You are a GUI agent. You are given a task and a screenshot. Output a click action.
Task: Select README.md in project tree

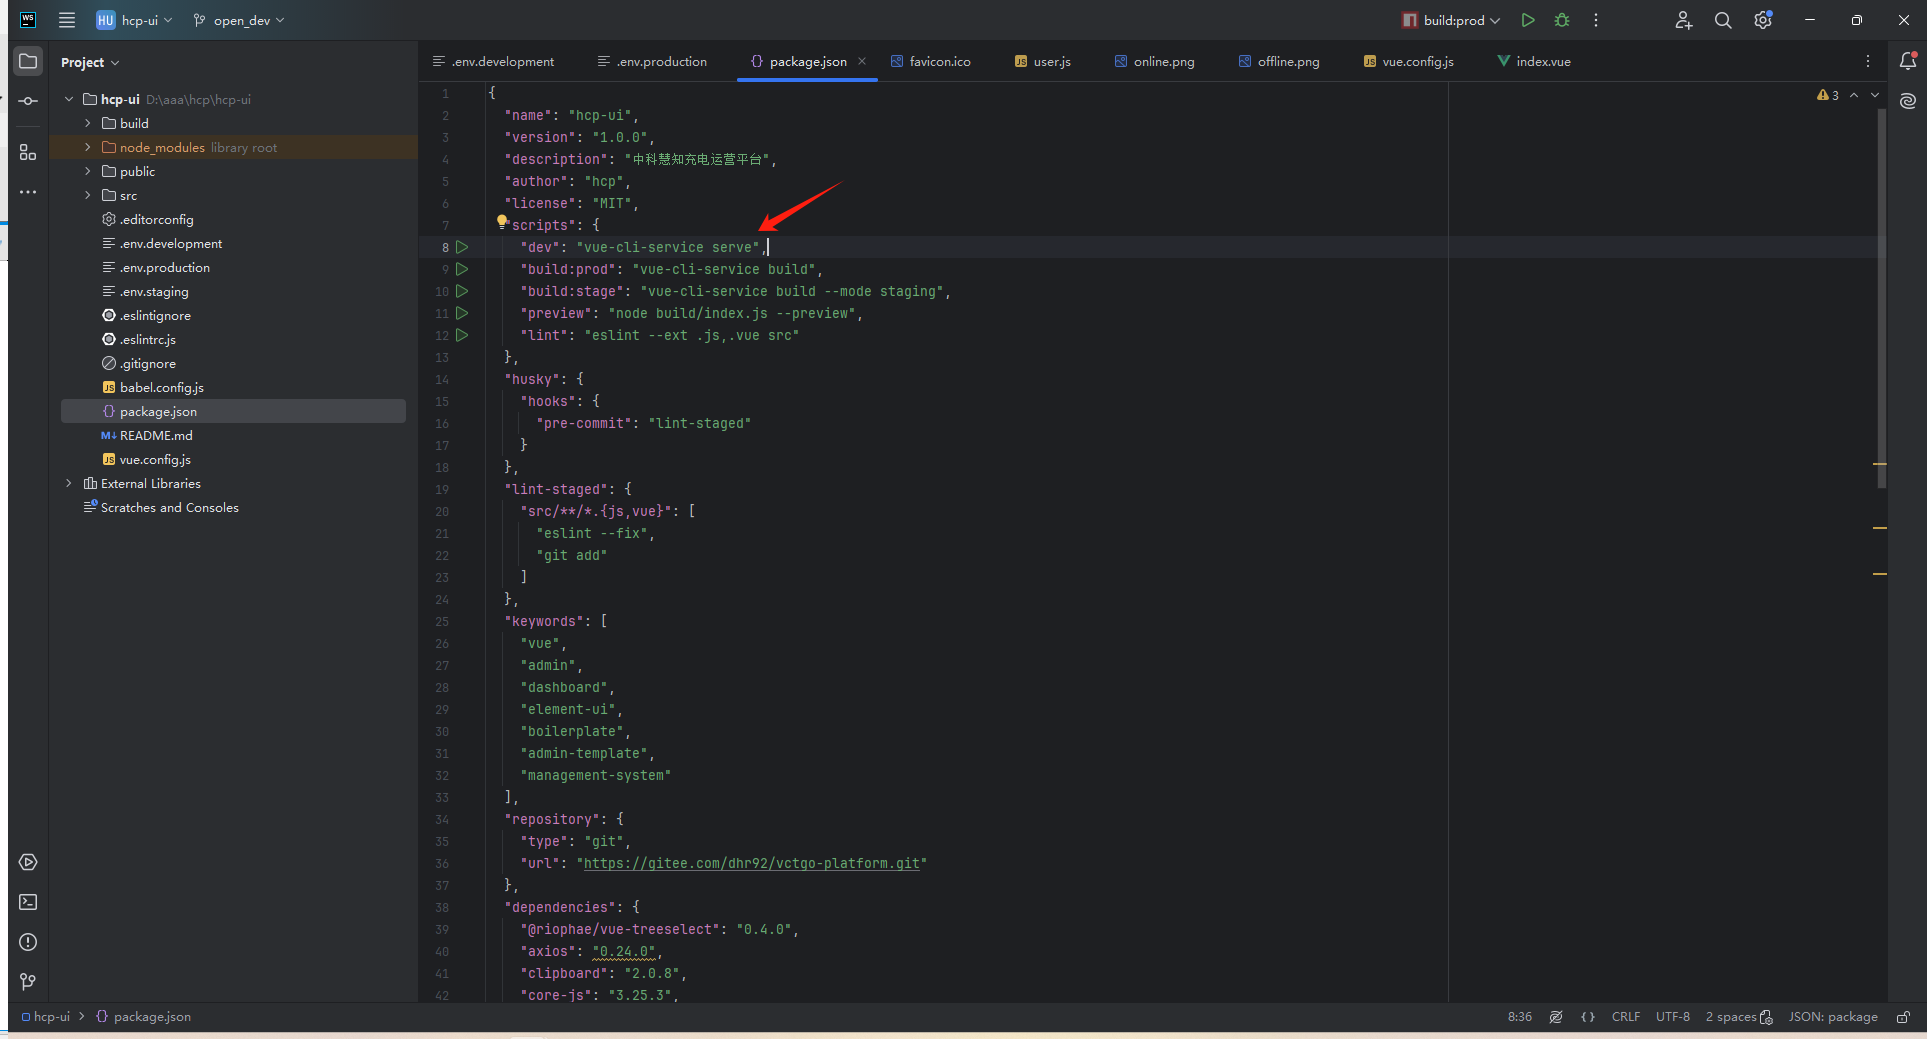click(x=156, y=435)
